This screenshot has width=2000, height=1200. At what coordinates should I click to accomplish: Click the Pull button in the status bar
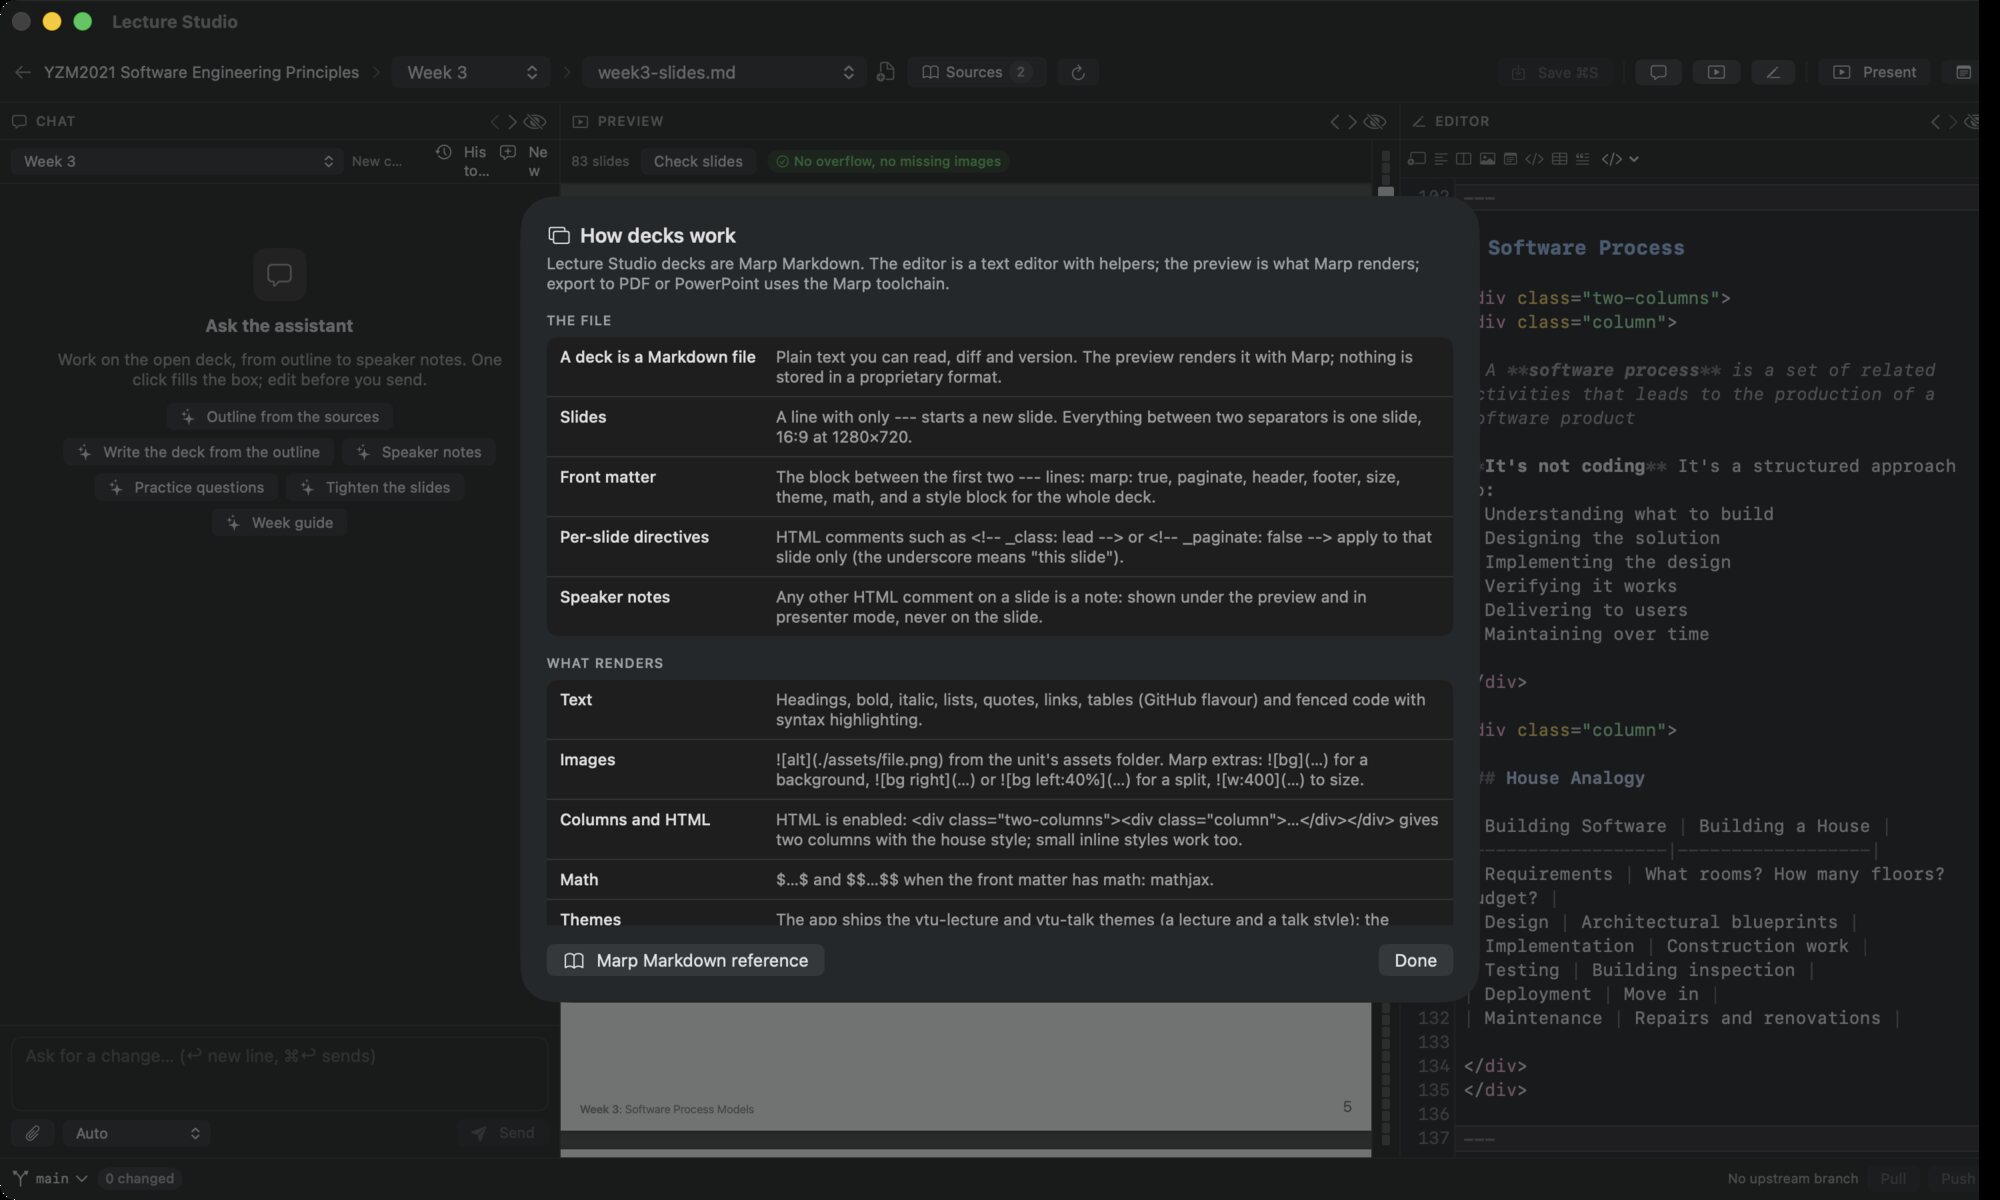1893,1178
